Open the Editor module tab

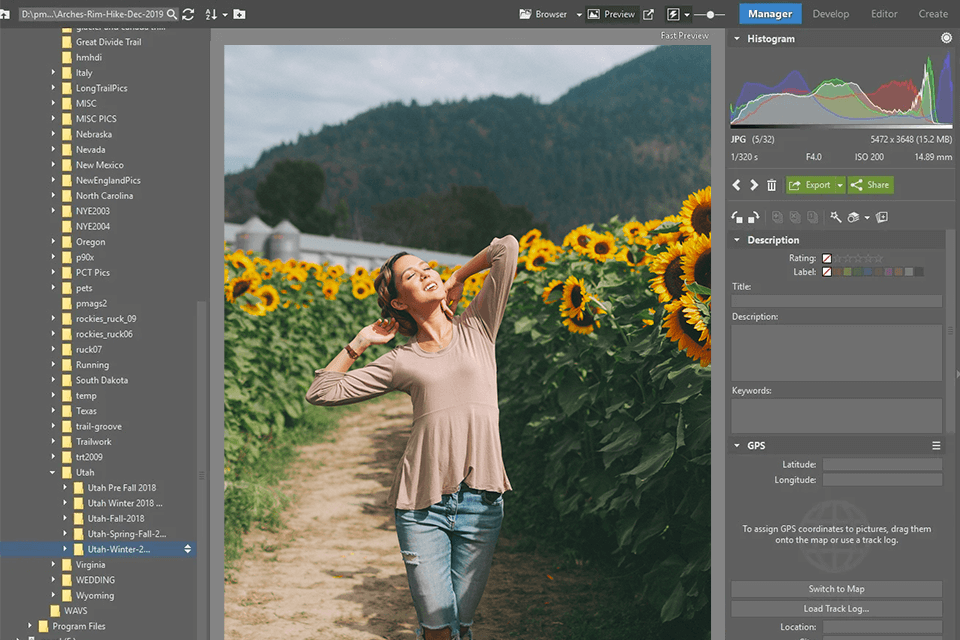tap(884, 14)
